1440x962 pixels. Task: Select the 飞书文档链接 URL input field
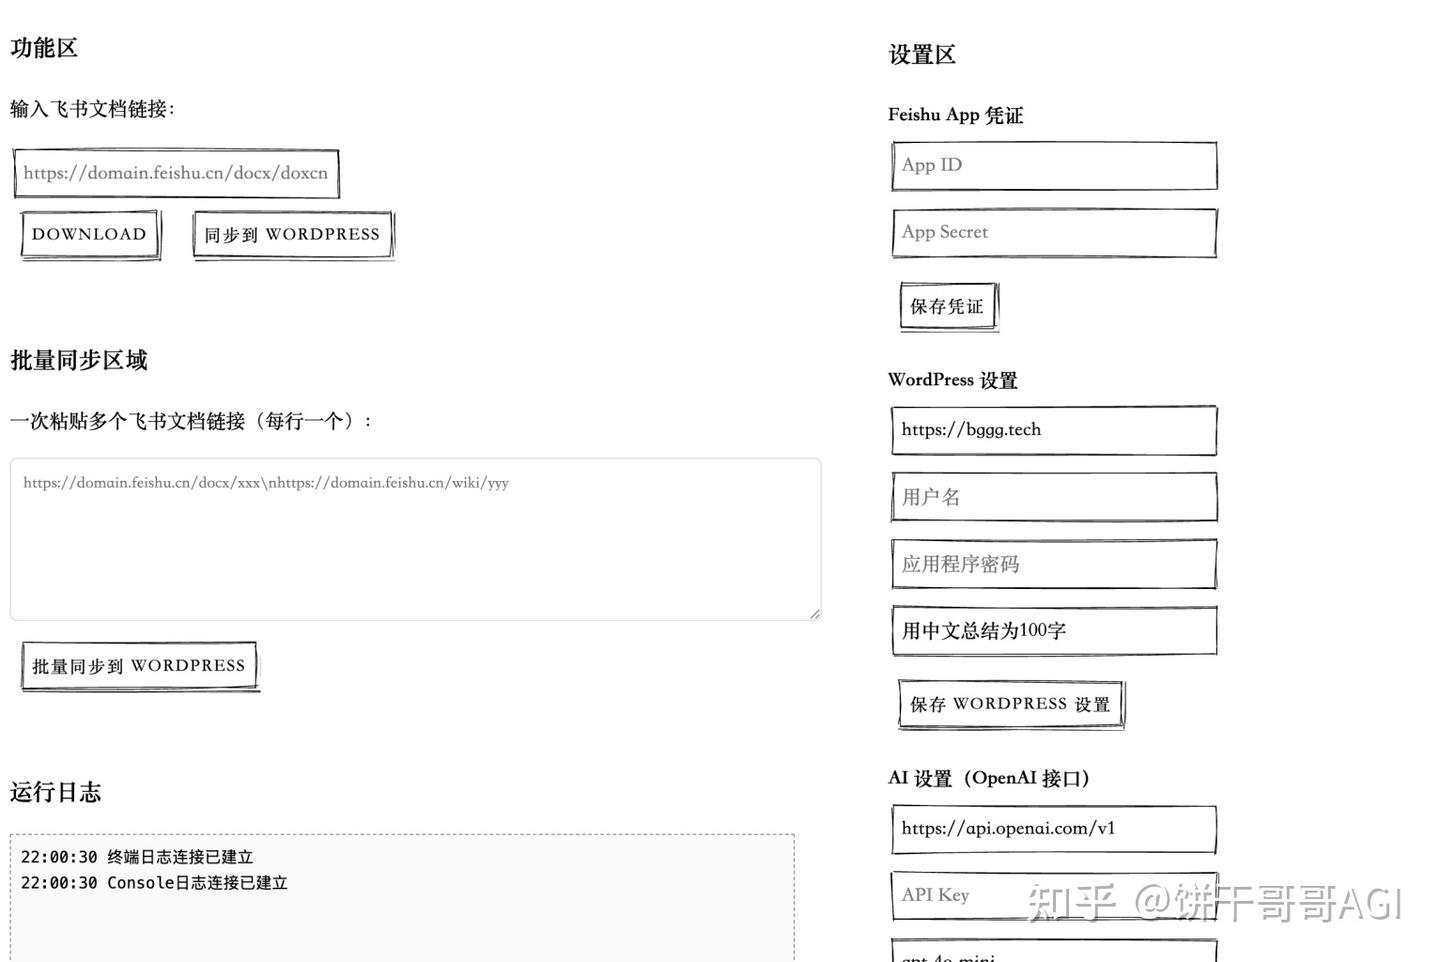(176, 172)
